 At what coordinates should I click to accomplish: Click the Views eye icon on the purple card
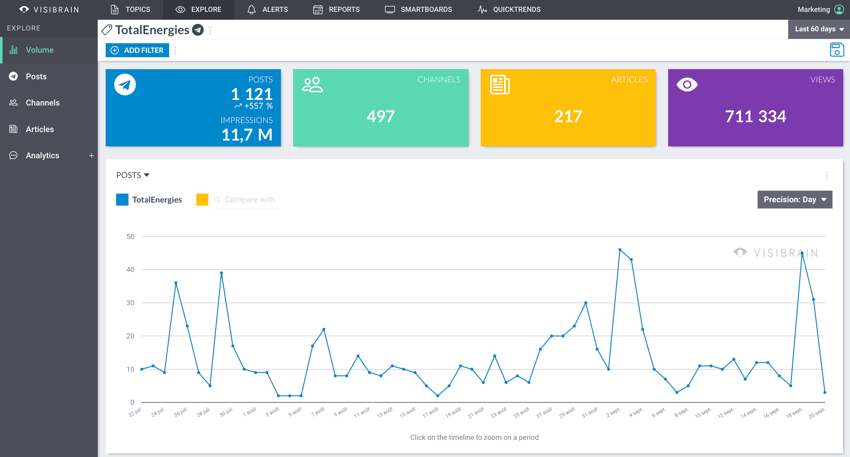click(687, 85)
